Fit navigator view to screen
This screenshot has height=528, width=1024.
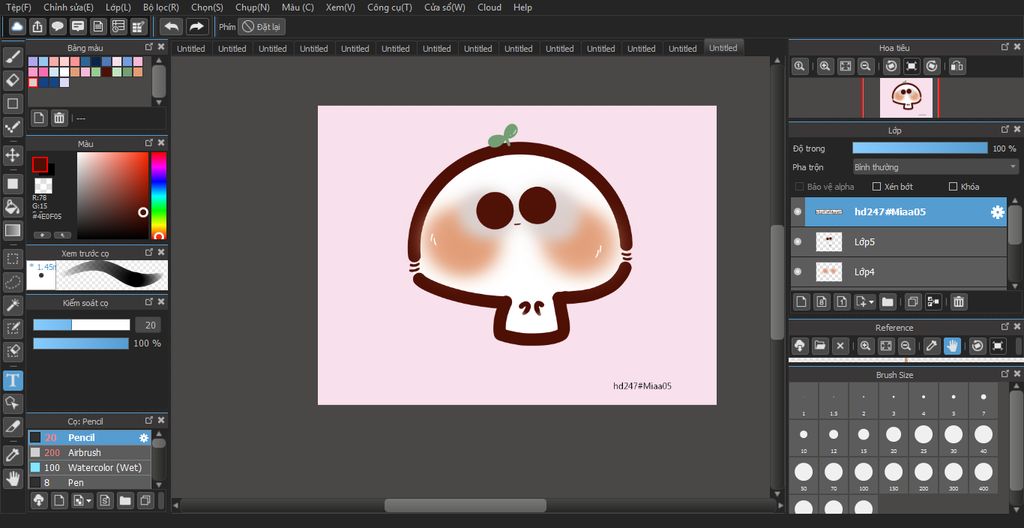click(x=845, y=66)
